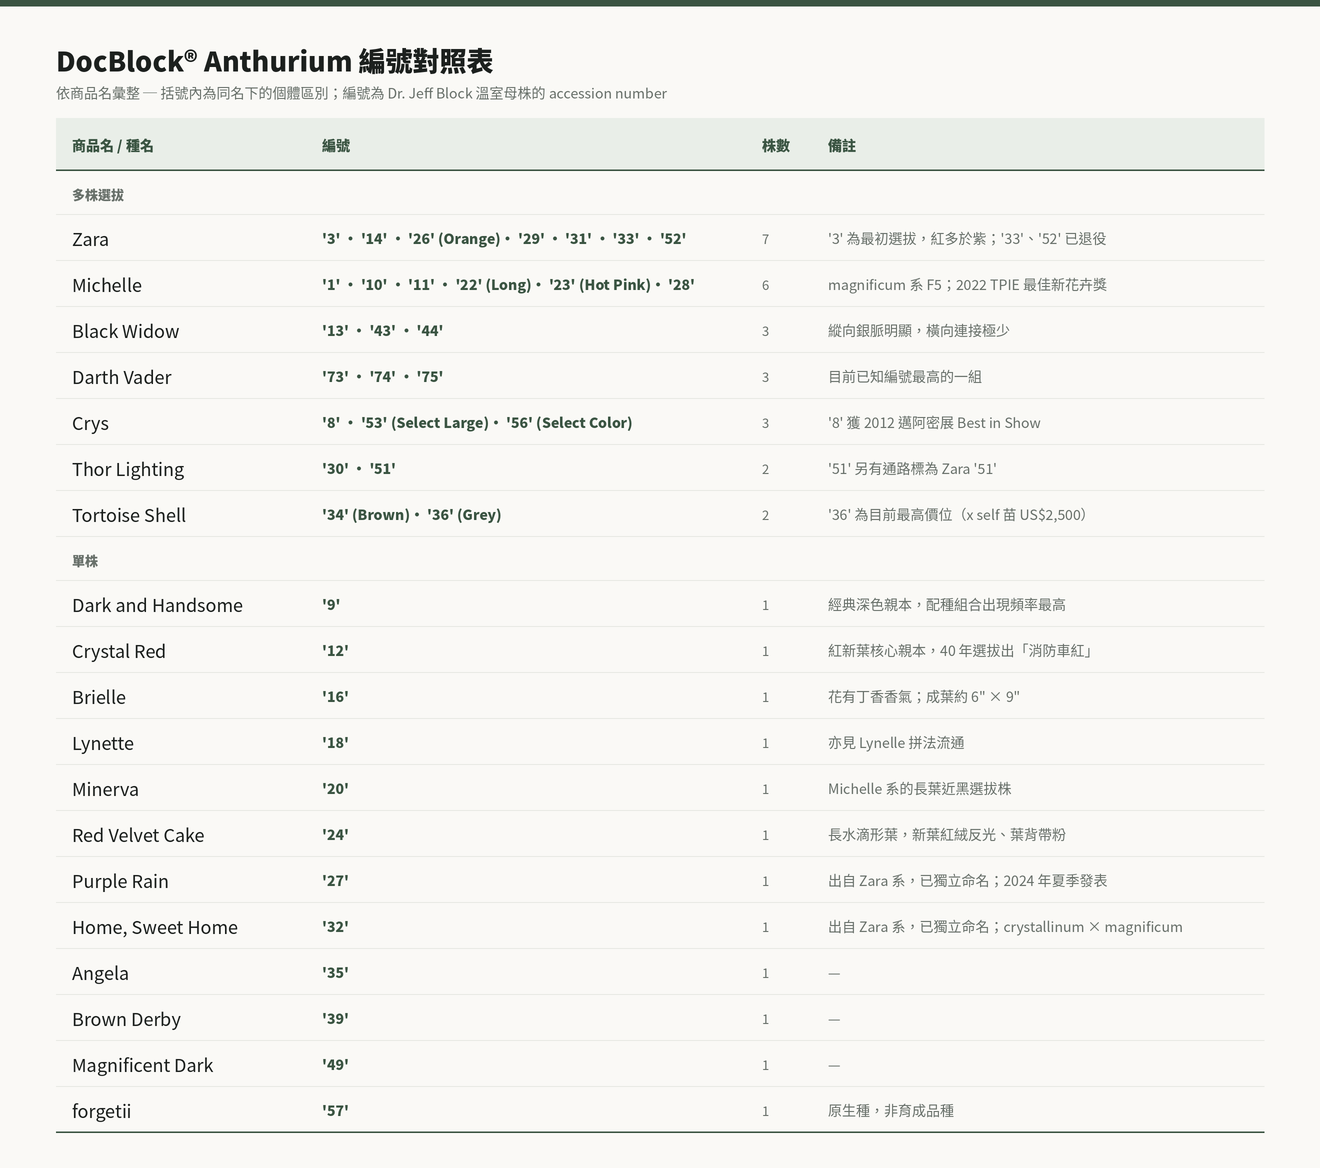Click Thor Lighting numbers '30' • '51'
Screen dimensions: 1320x1168
pyautogui.click(x=359, y=469)
